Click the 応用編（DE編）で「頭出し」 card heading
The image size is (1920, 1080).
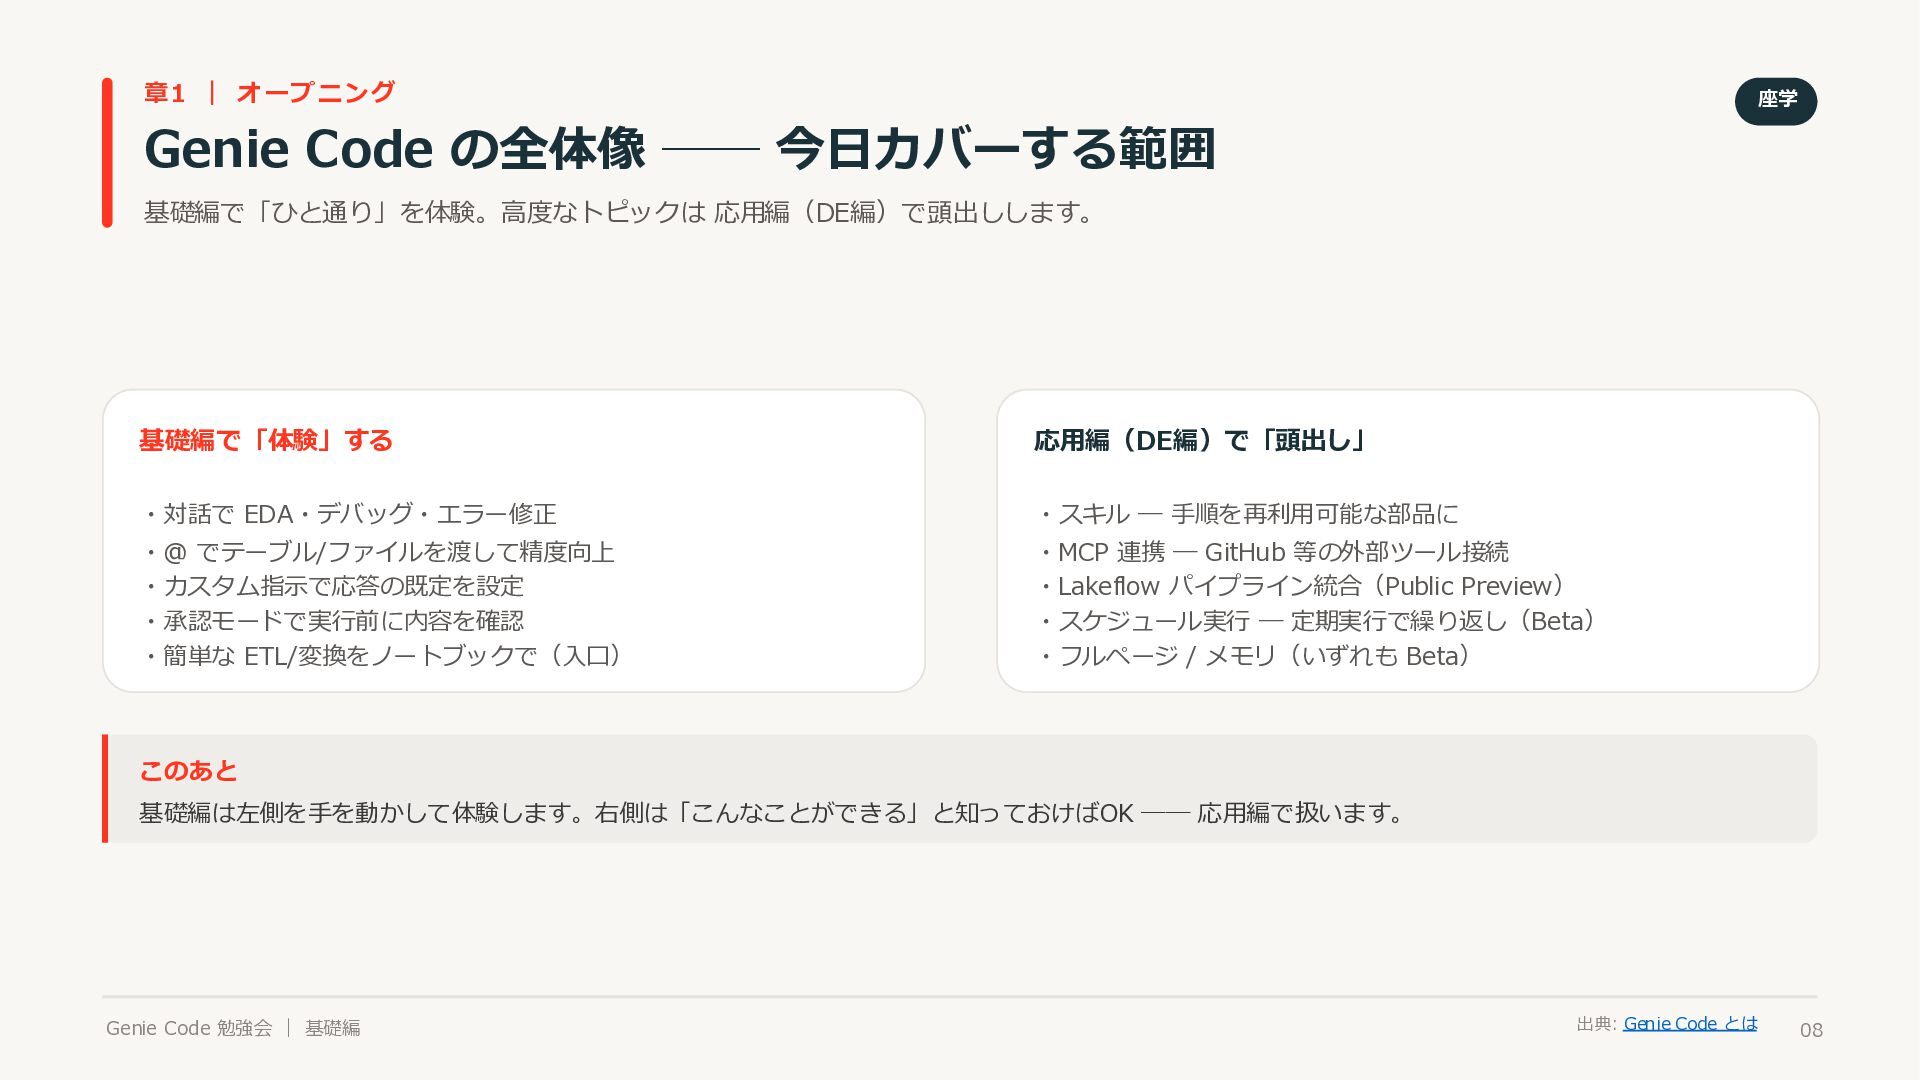coord(1201,440)
